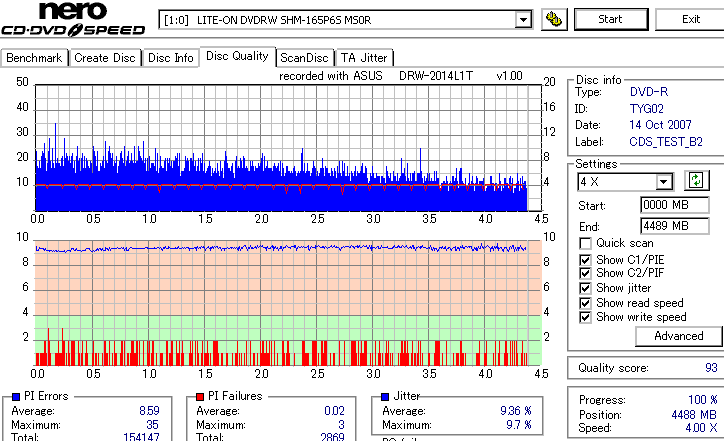724x441 pixels.
Task: Click the Quality score value 93
Action: pos(711,368)
